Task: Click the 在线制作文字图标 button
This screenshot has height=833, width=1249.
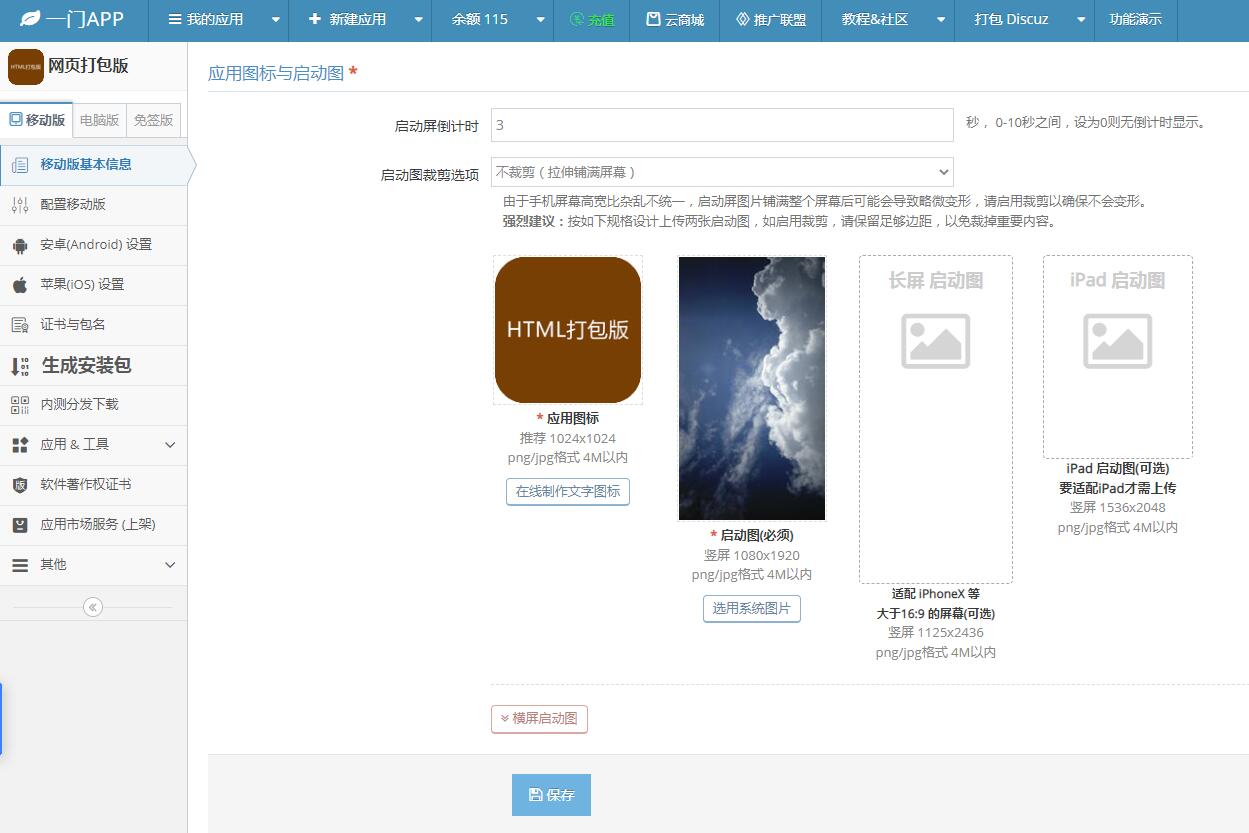Action: pos(567,492)
